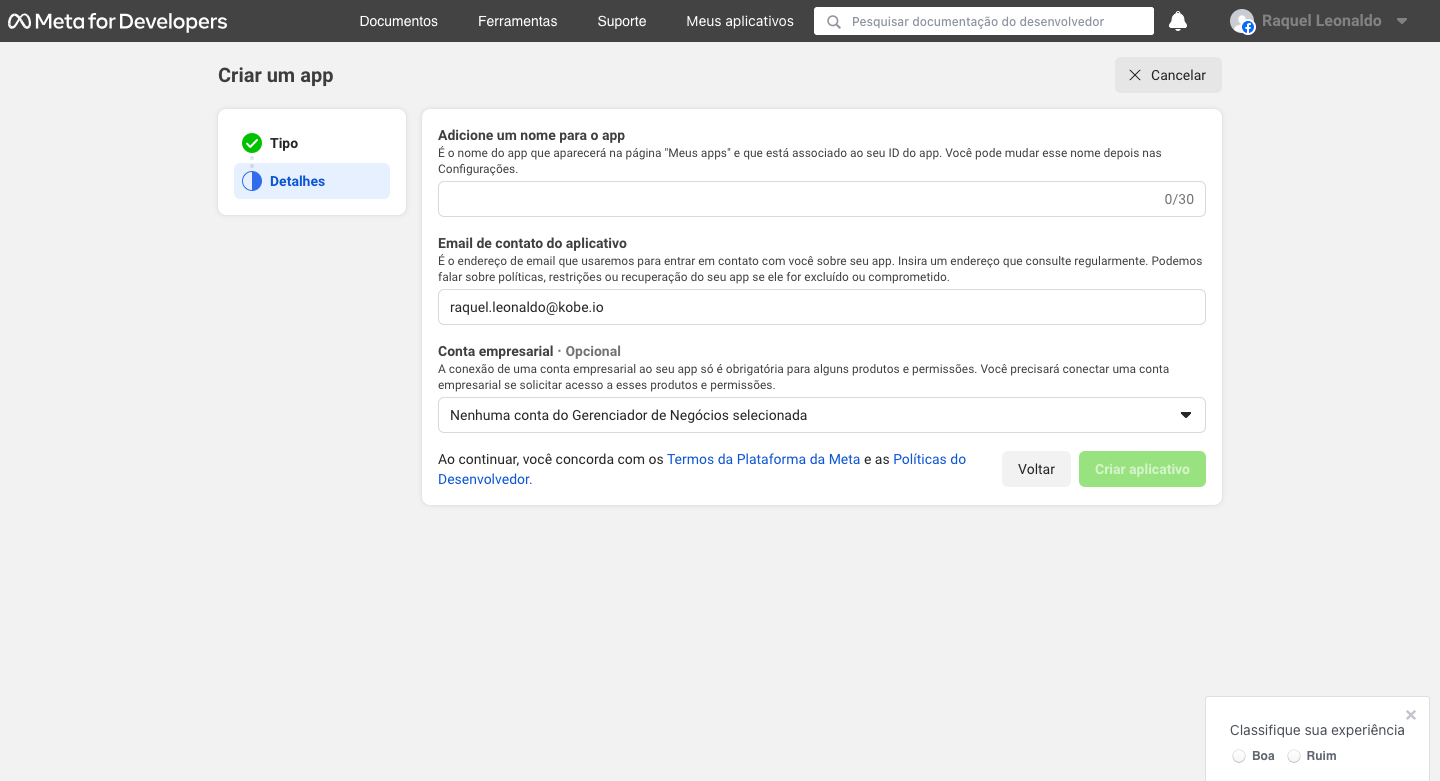Screen dimensions: 1440x781
Task: Open the Documentos menu
Action: [x=398, y=20]
